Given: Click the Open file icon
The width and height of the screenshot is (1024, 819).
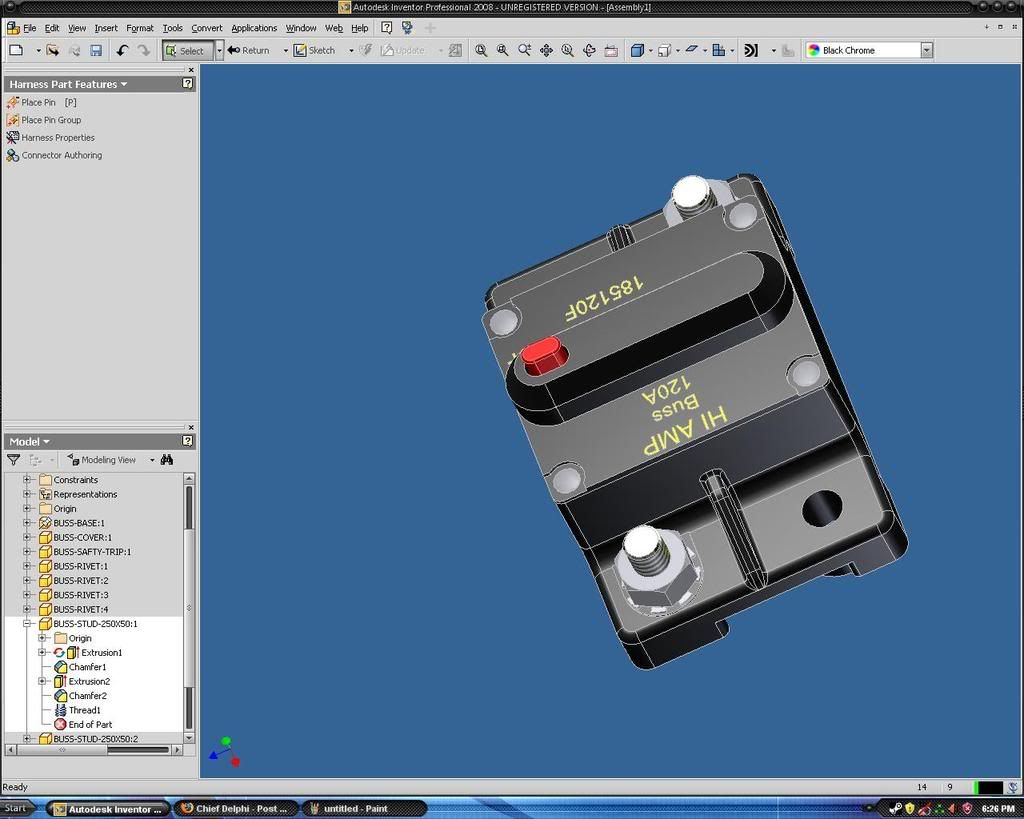Looking at the screenshot, I should 53,50.
